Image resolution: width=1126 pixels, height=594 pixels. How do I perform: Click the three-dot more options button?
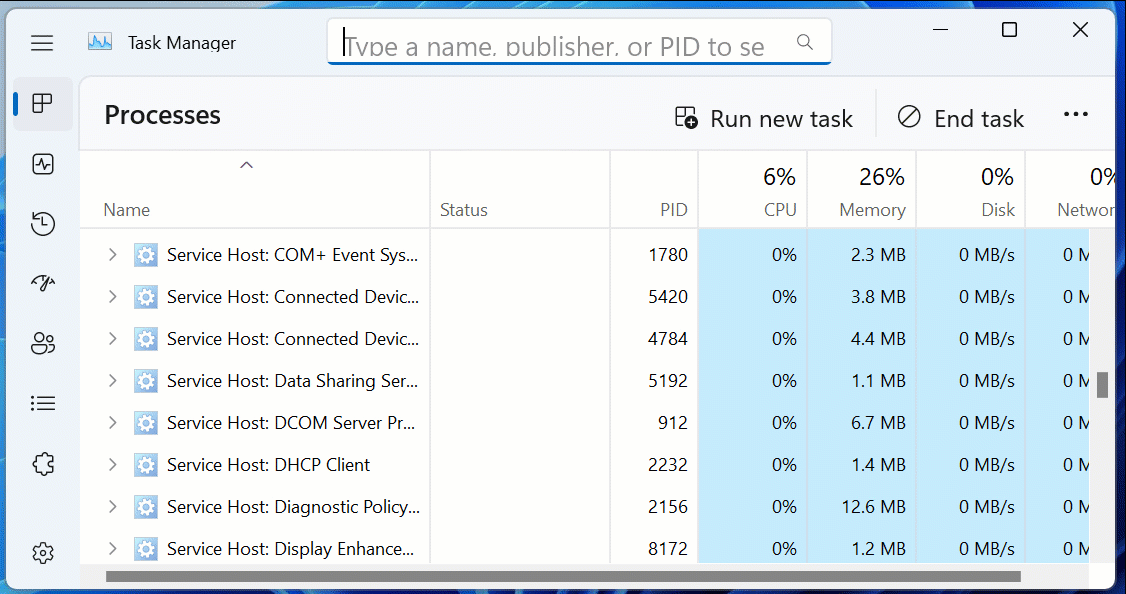[x=1076, y=115]
